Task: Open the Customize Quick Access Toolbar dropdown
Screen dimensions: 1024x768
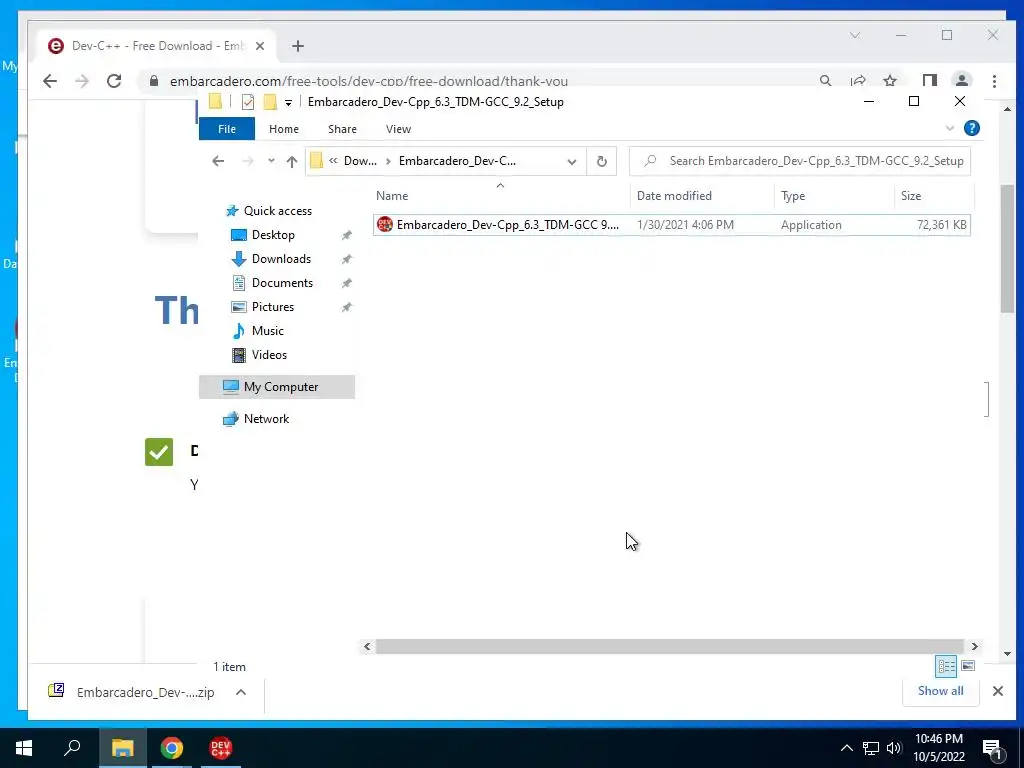Action: 288,103
